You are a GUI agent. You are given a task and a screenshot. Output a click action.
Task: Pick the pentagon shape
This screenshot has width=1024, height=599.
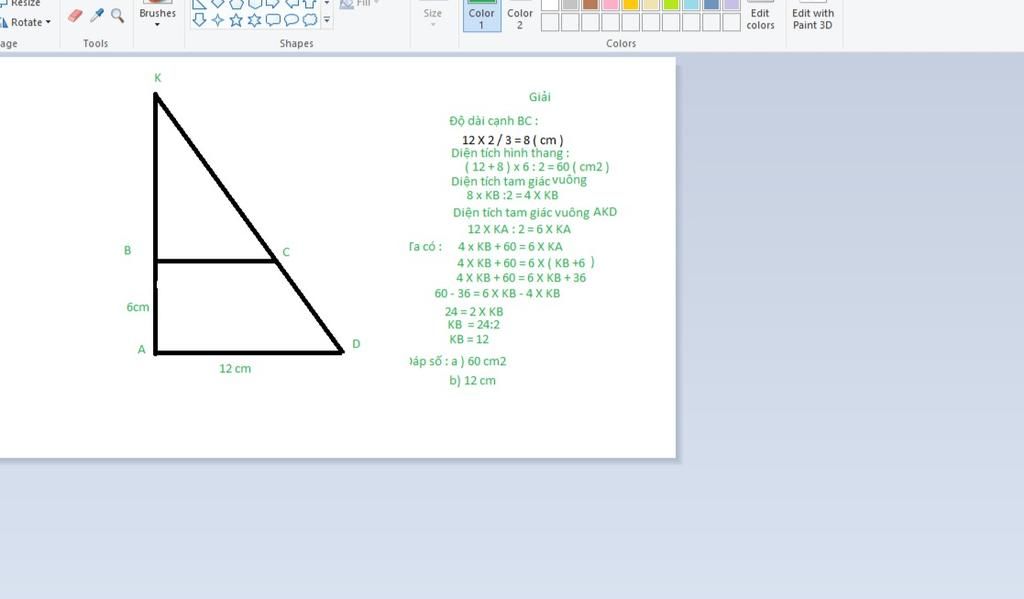pyautogui.click(x=236, y=4)
